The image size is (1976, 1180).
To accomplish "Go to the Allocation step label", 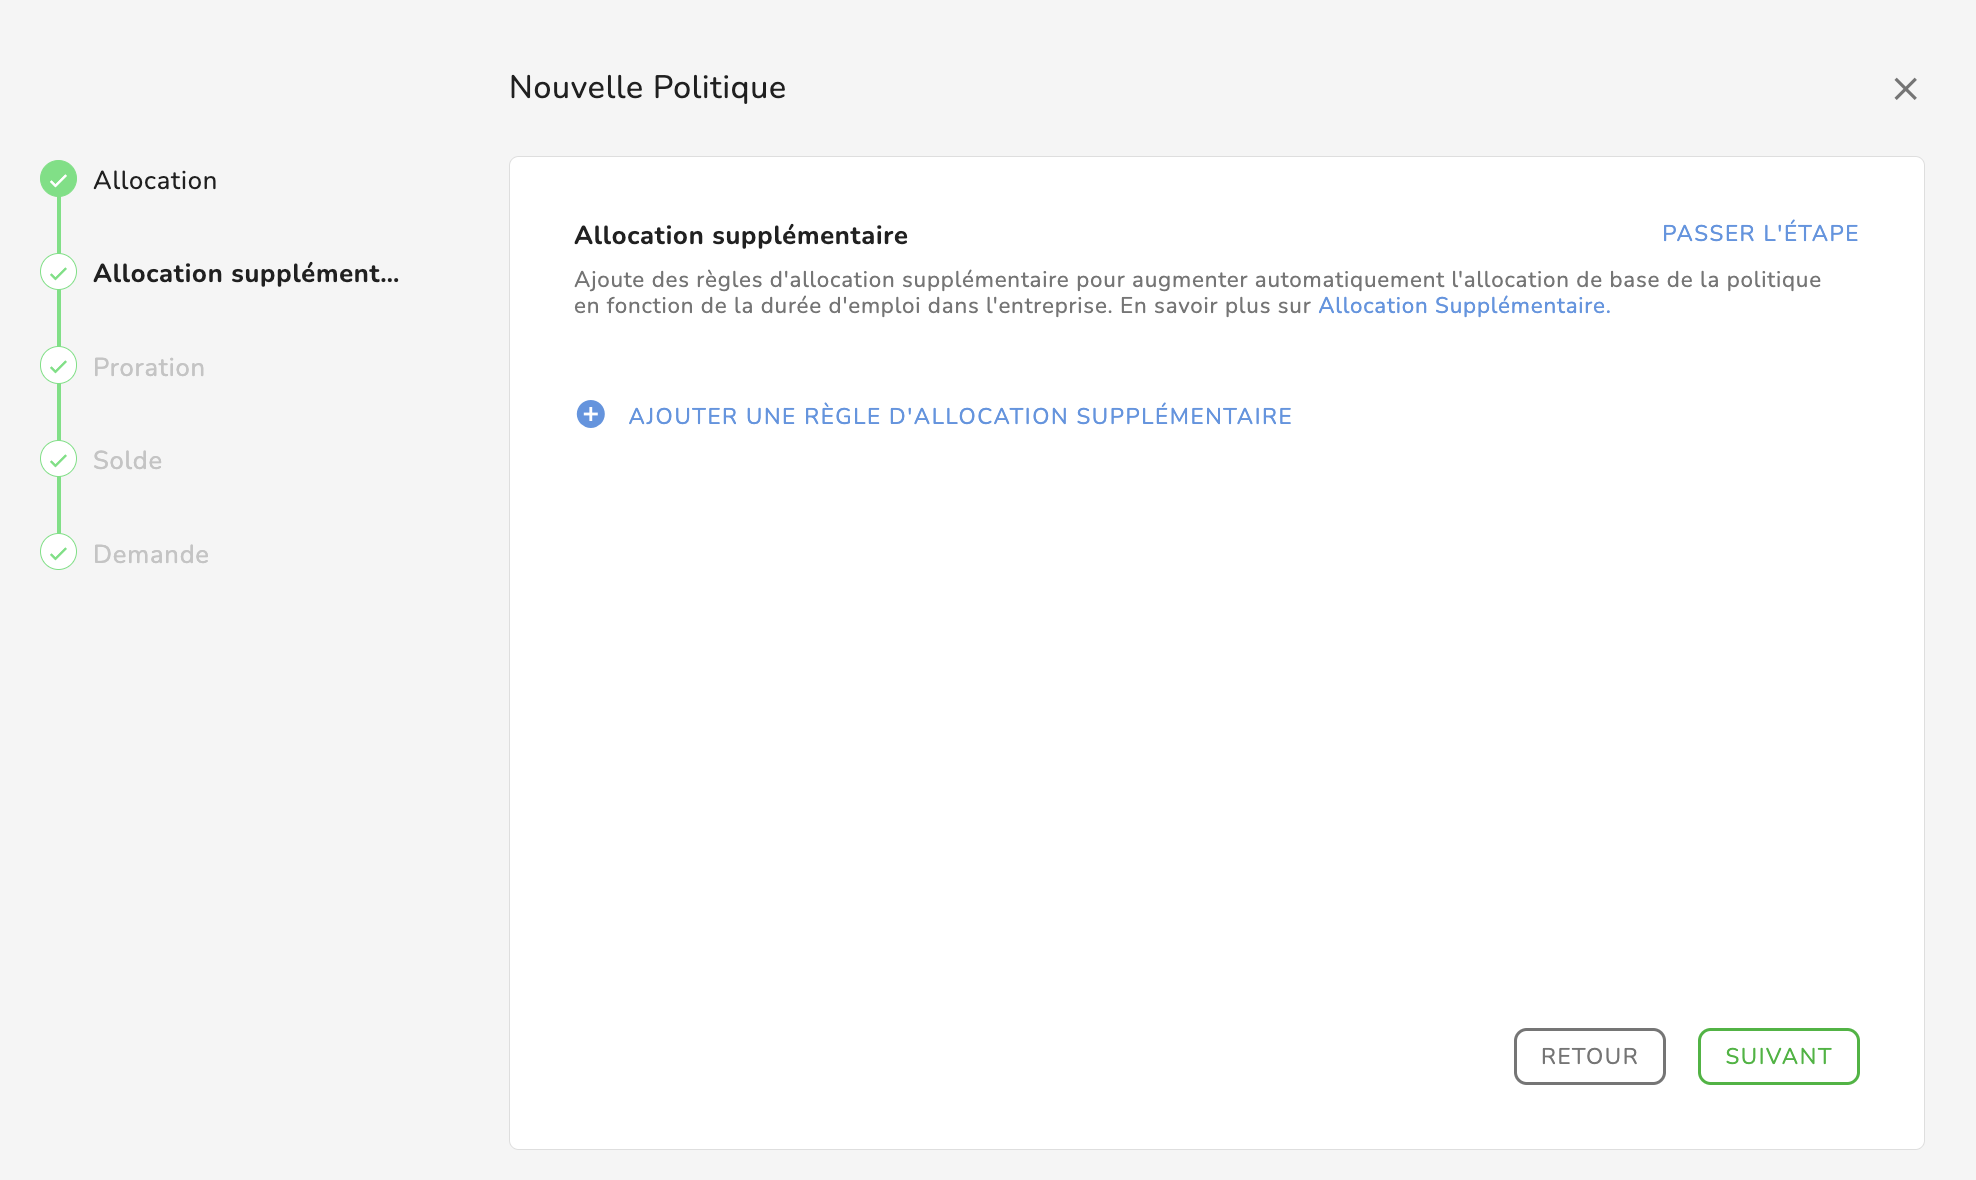I will (x=155, y=180).
